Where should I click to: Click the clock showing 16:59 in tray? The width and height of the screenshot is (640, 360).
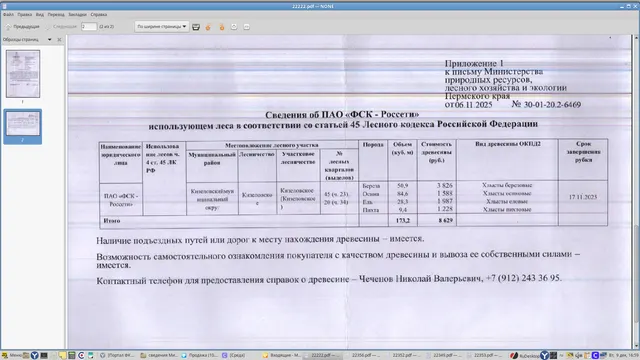click(624, 356)
